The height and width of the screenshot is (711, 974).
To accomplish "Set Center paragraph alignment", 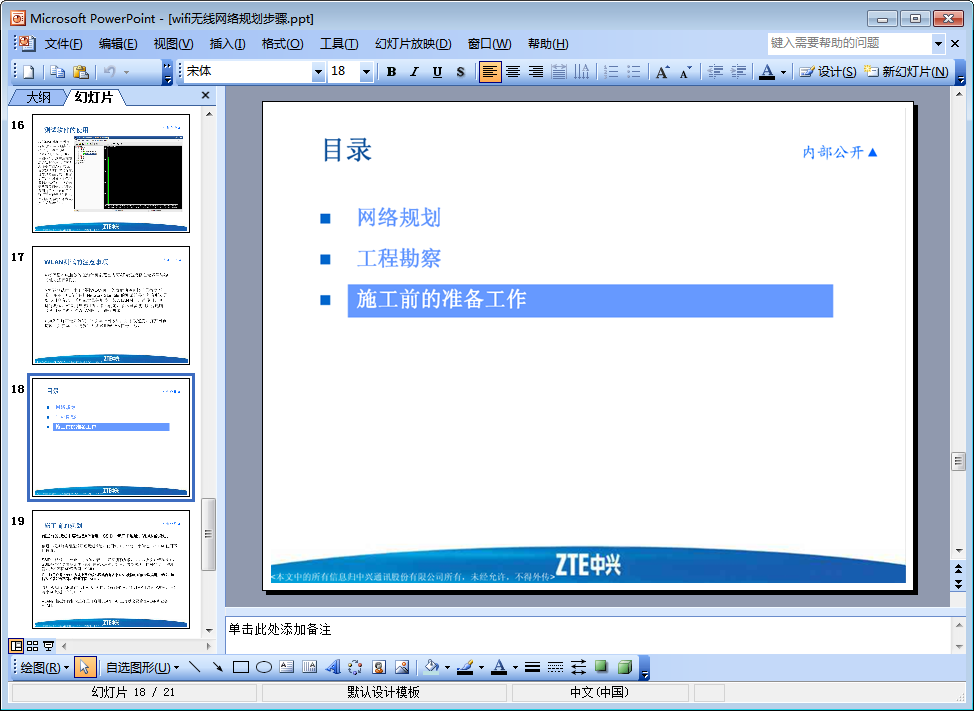I will tap(513, 72).
